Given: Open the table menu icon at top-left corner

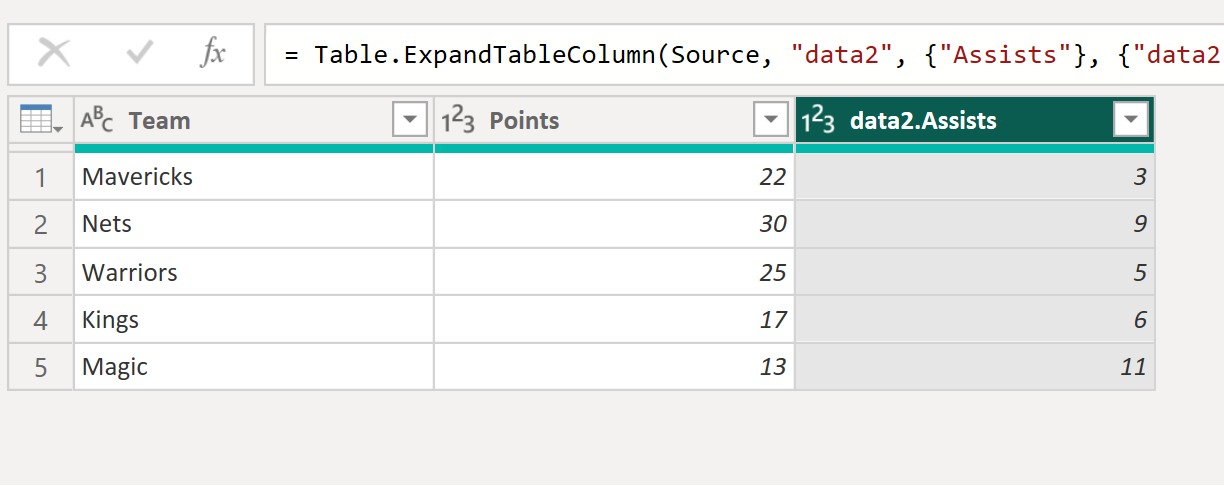Looking at the screenshot, I should pyautogui.click(x=41, y=121).
